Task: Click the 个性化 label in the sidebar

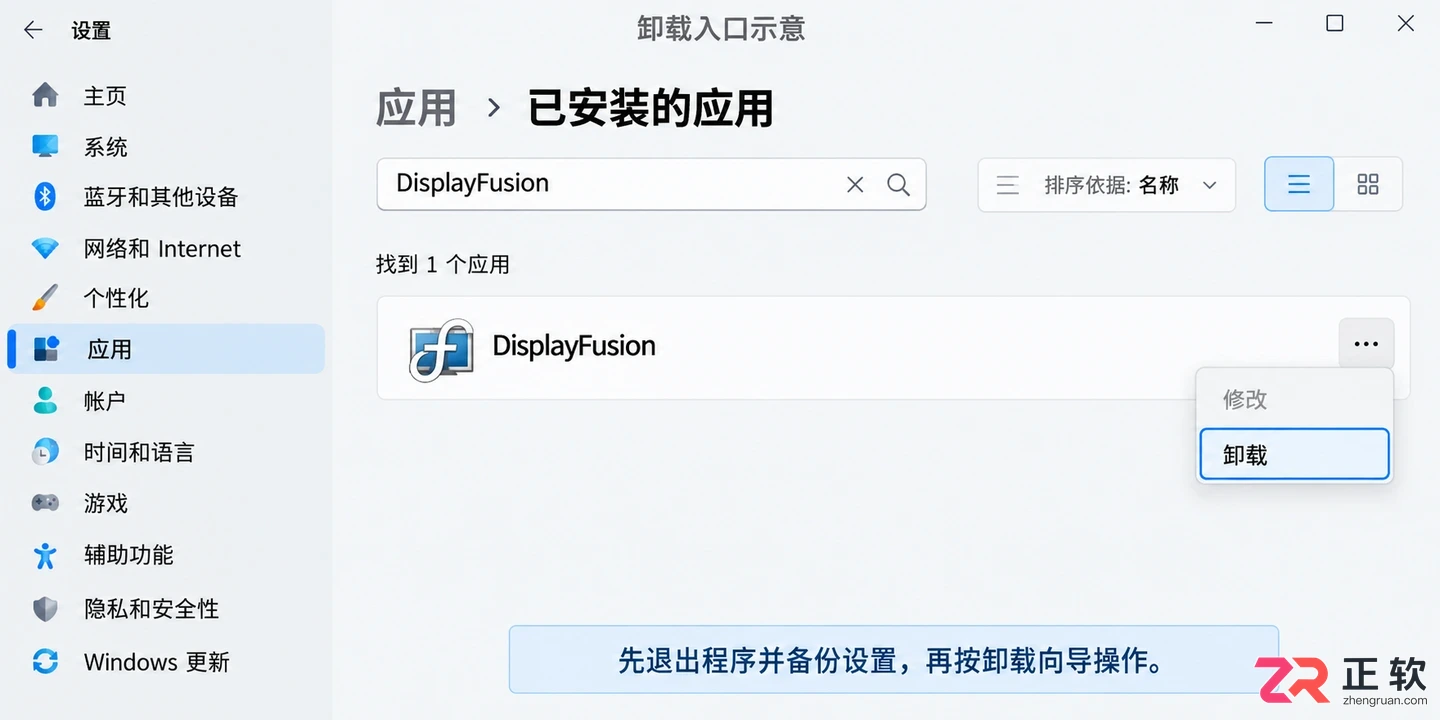Action: [116, 298]
